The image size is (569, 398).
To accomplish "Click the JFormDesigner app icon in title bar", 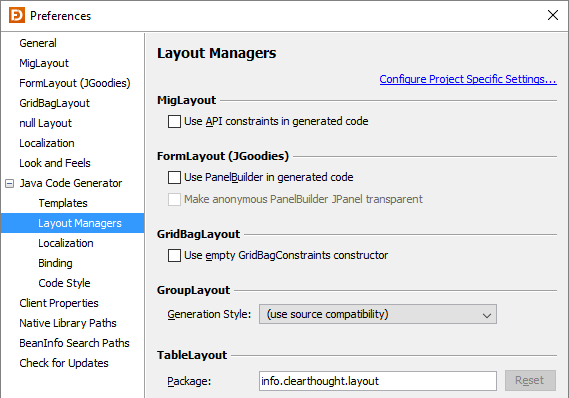I will (17, 15).
